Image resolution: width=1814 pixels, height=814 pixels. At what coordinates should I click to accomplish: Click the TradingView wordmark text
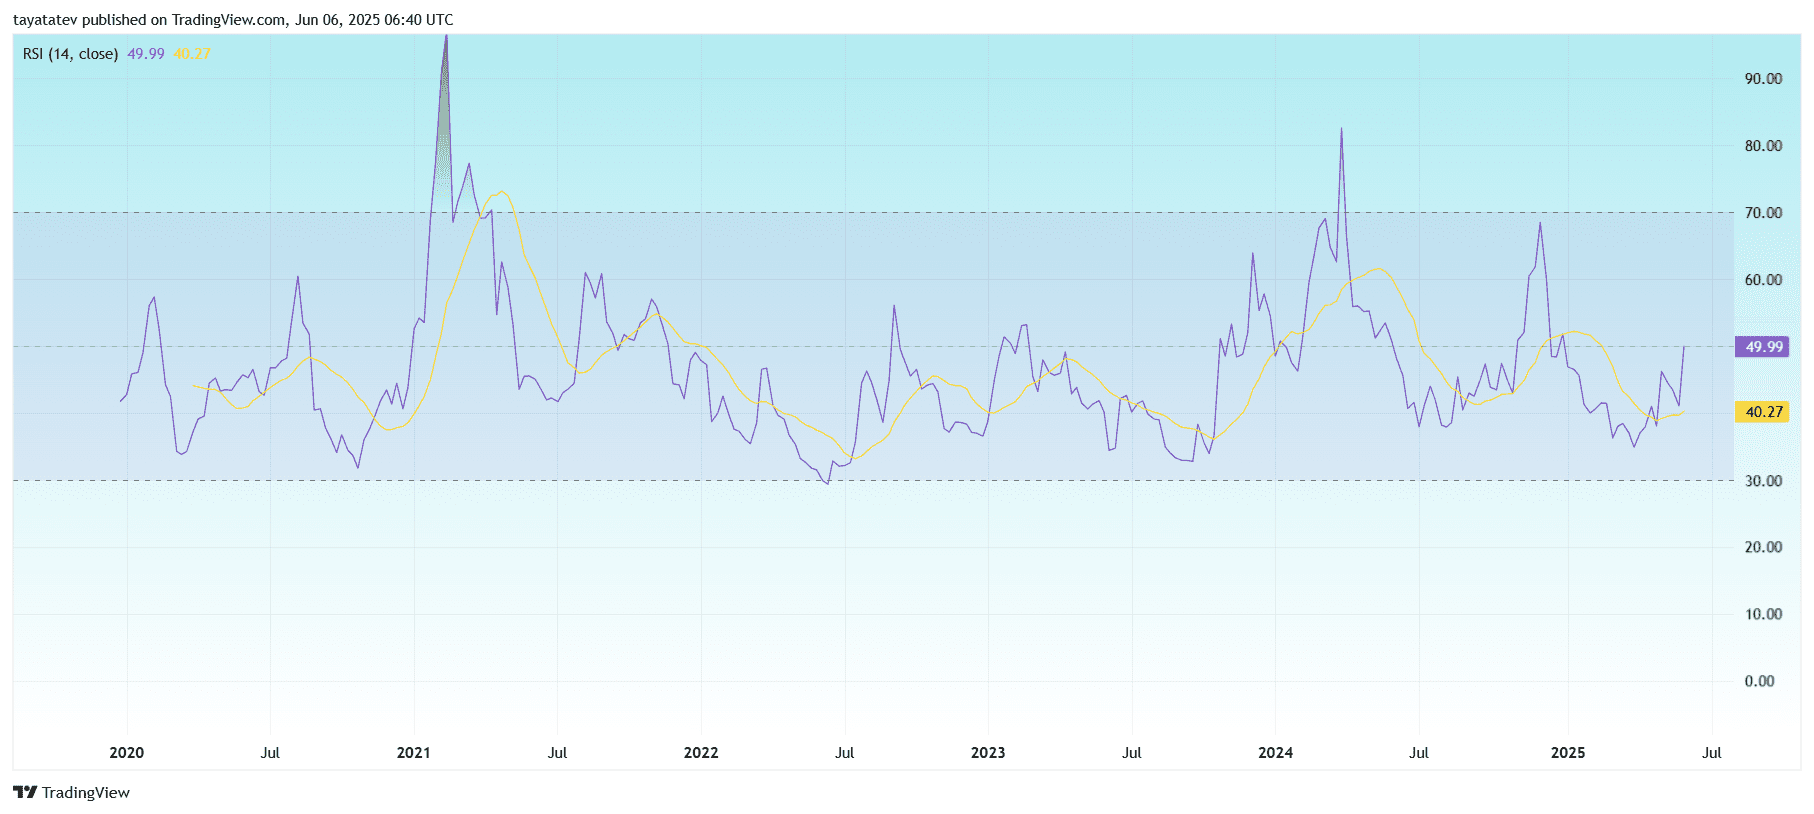(86, 792)
